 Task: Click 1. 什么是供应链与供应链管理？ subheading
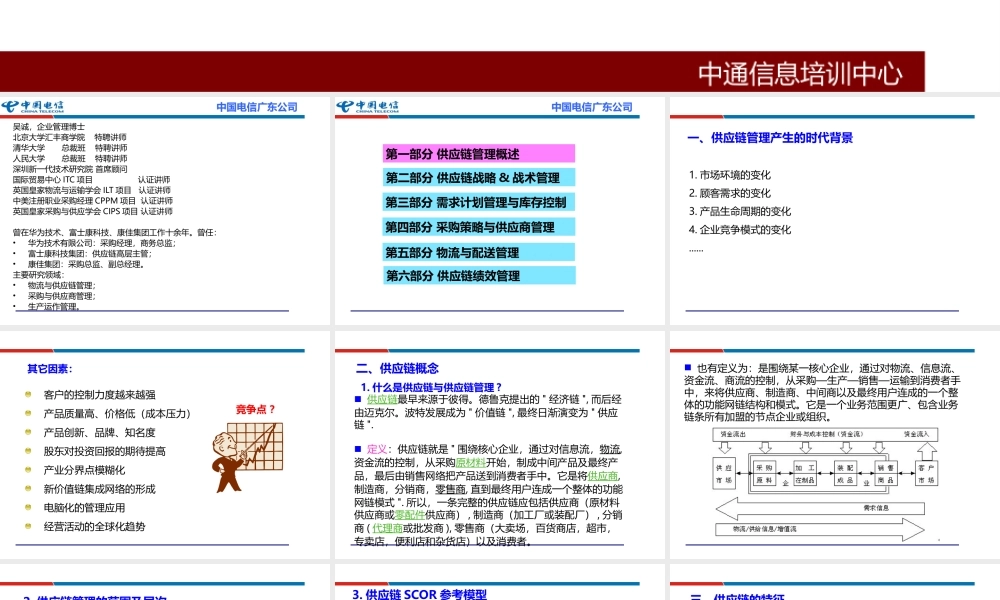tap(431, 387)
